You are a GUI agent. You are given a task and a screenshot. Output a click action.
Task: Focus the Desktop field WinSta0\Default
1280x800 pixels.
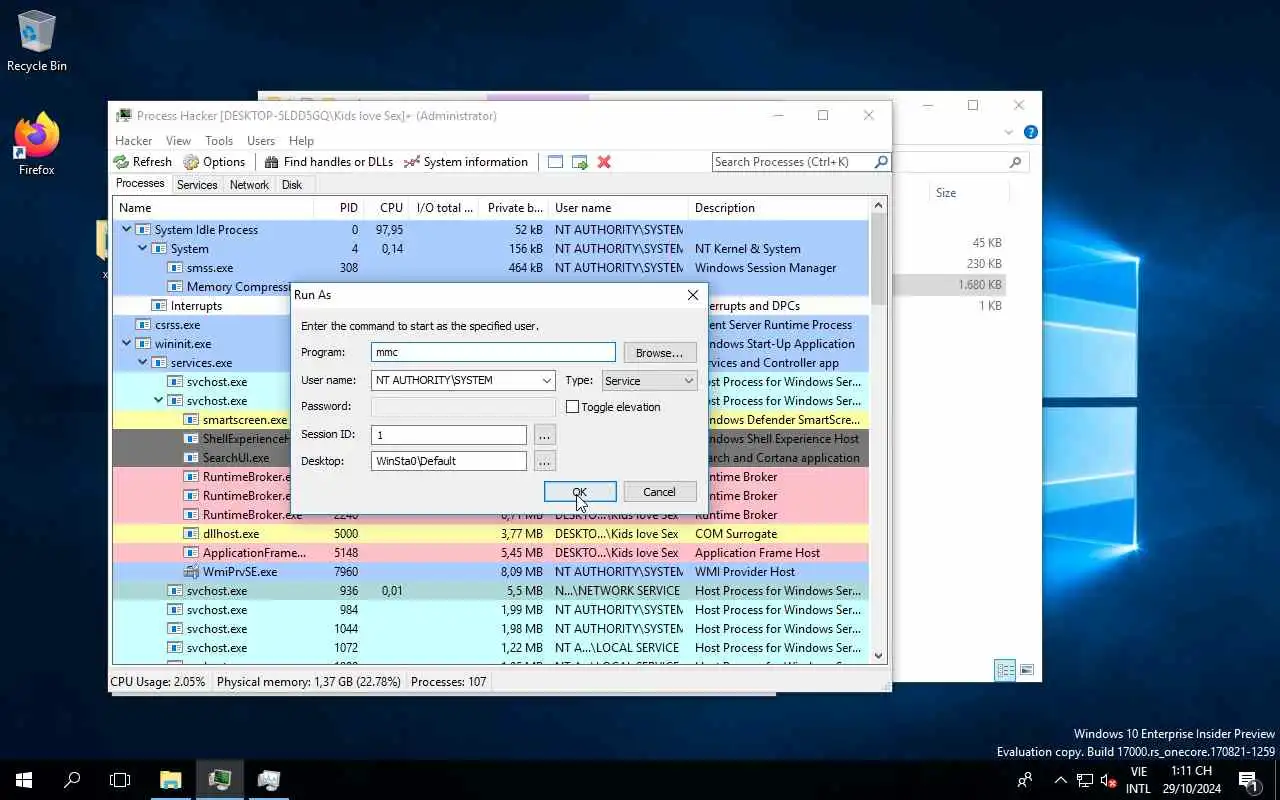click(x=448, y=461)
